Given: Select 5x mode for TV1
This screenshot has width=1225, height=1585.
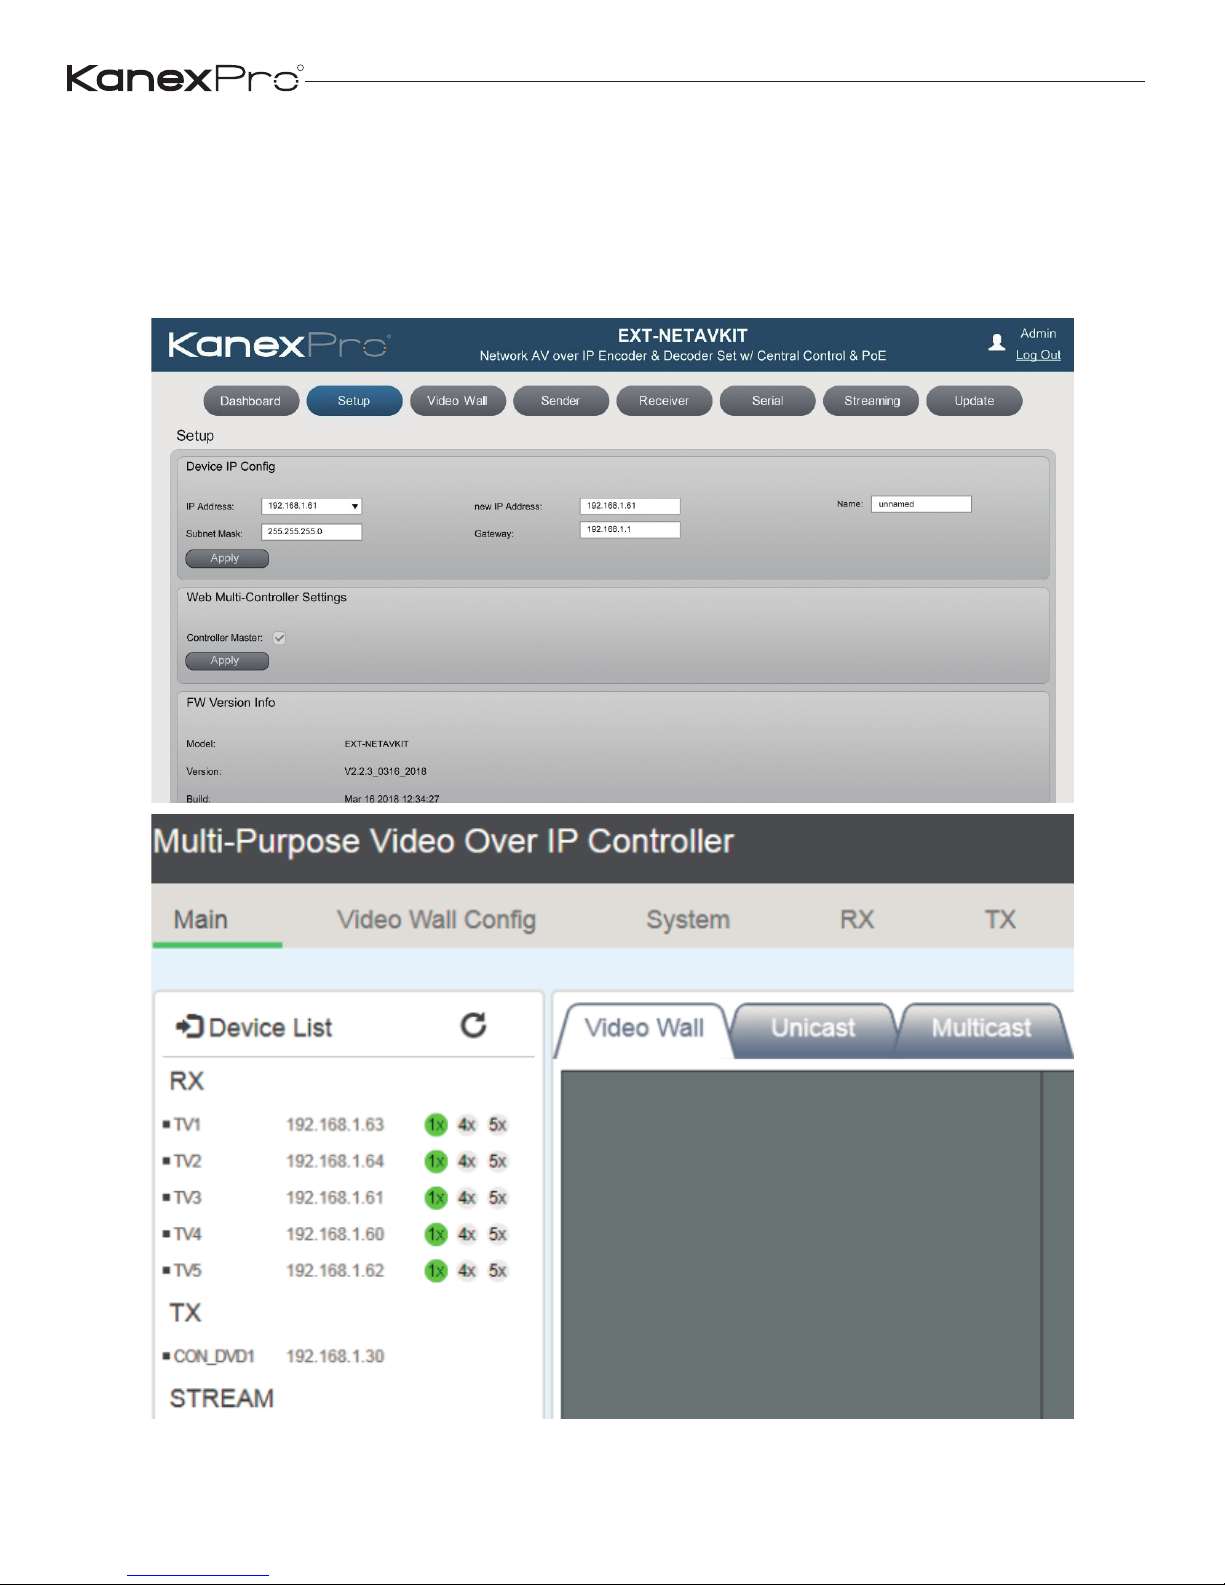Looking at the screenshot, I should (498, 1125).
